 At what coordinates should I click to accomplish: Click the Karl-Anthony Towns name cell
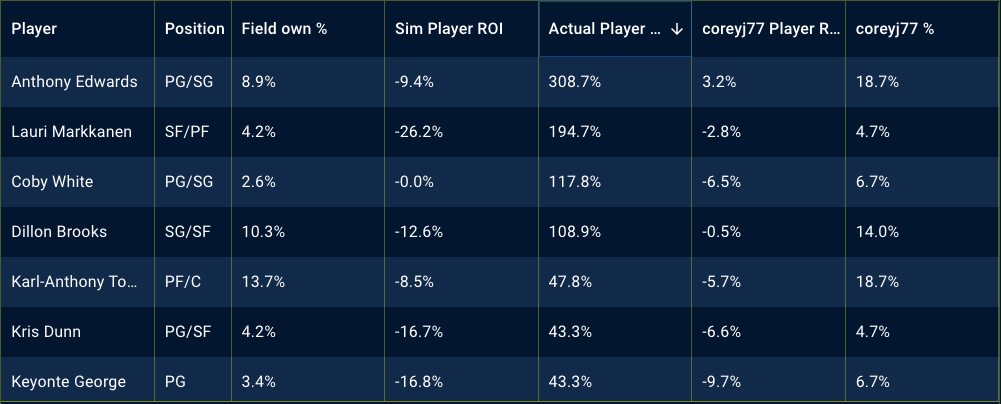72,282
